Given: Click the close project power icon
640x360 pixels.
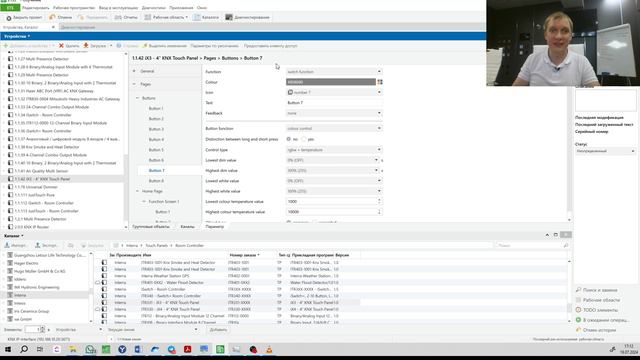Looking at the screenshot, I should pos(9,18).
